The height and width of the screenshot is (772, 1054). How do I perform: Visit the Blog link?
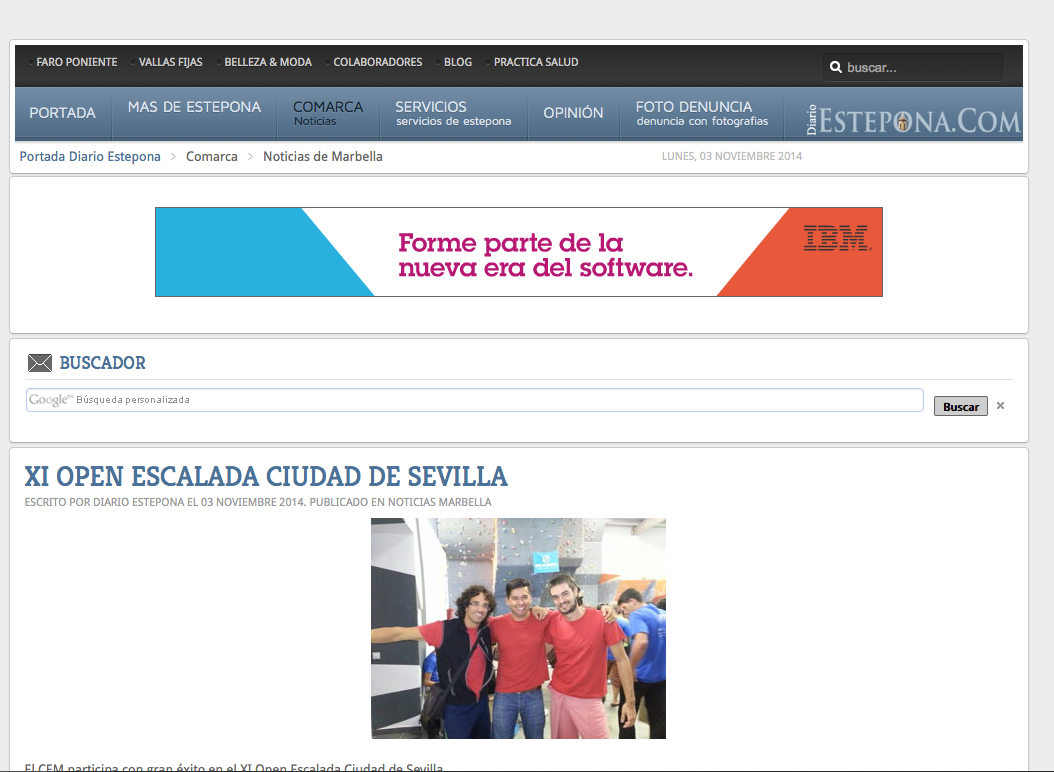[x=457, y=62]
